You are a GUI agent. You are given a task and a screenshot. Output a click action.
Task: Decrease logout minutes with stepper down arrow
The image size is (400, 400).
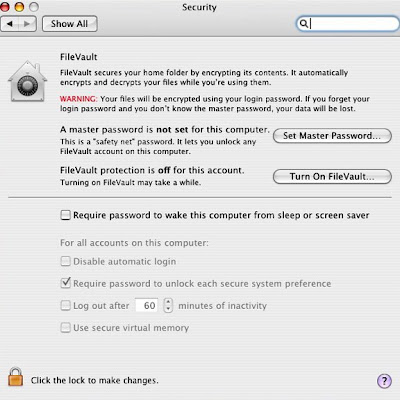pyautogui.click(x=168, y=309)
